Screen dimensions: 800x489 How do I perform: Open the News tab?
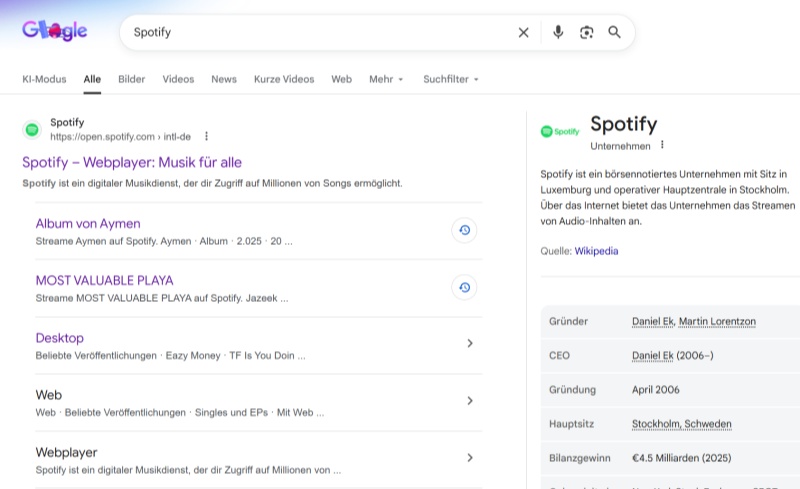(224, 79)
